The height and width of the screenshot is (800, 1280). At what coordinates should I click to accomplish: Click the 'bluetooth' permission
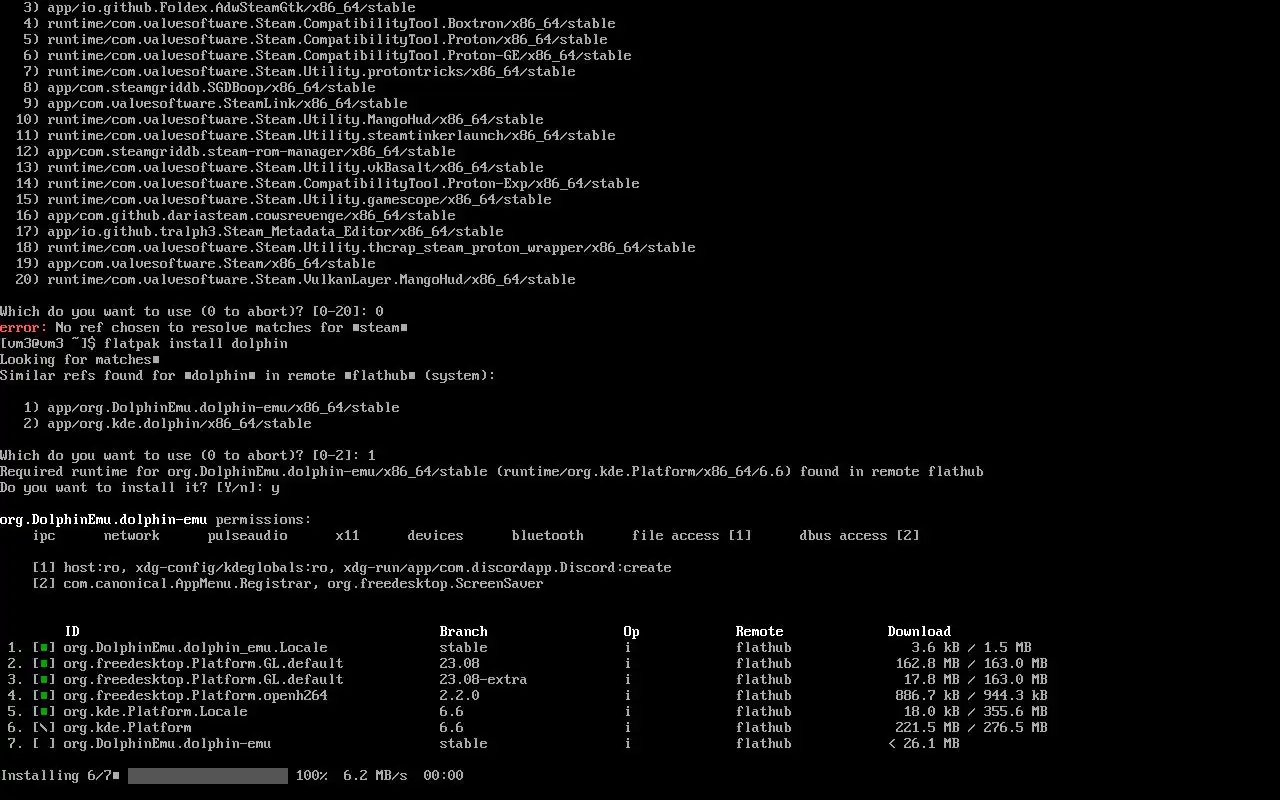(548, 536)
